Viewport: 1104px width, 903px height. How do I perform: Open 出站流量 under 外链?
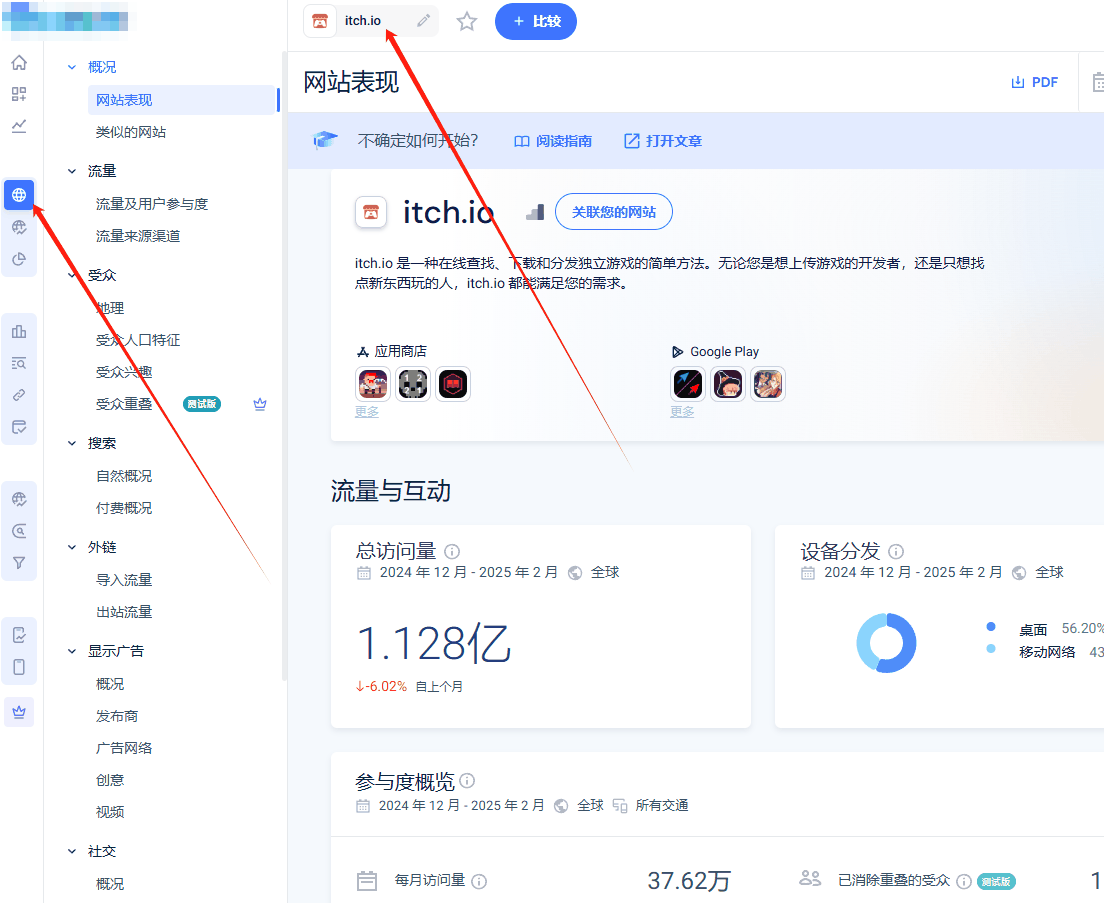tap(124, 612)
